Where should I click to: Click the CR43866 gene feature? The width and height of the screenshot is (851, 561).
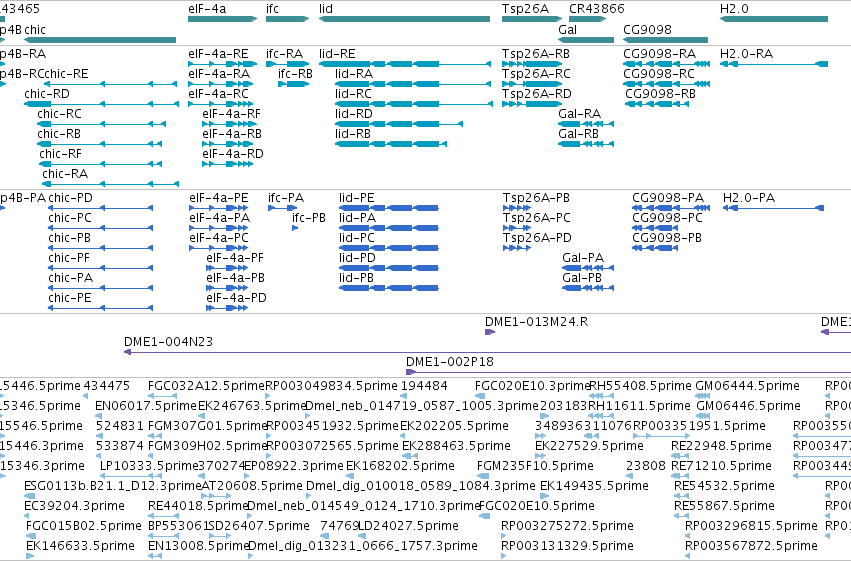[588, 19]
